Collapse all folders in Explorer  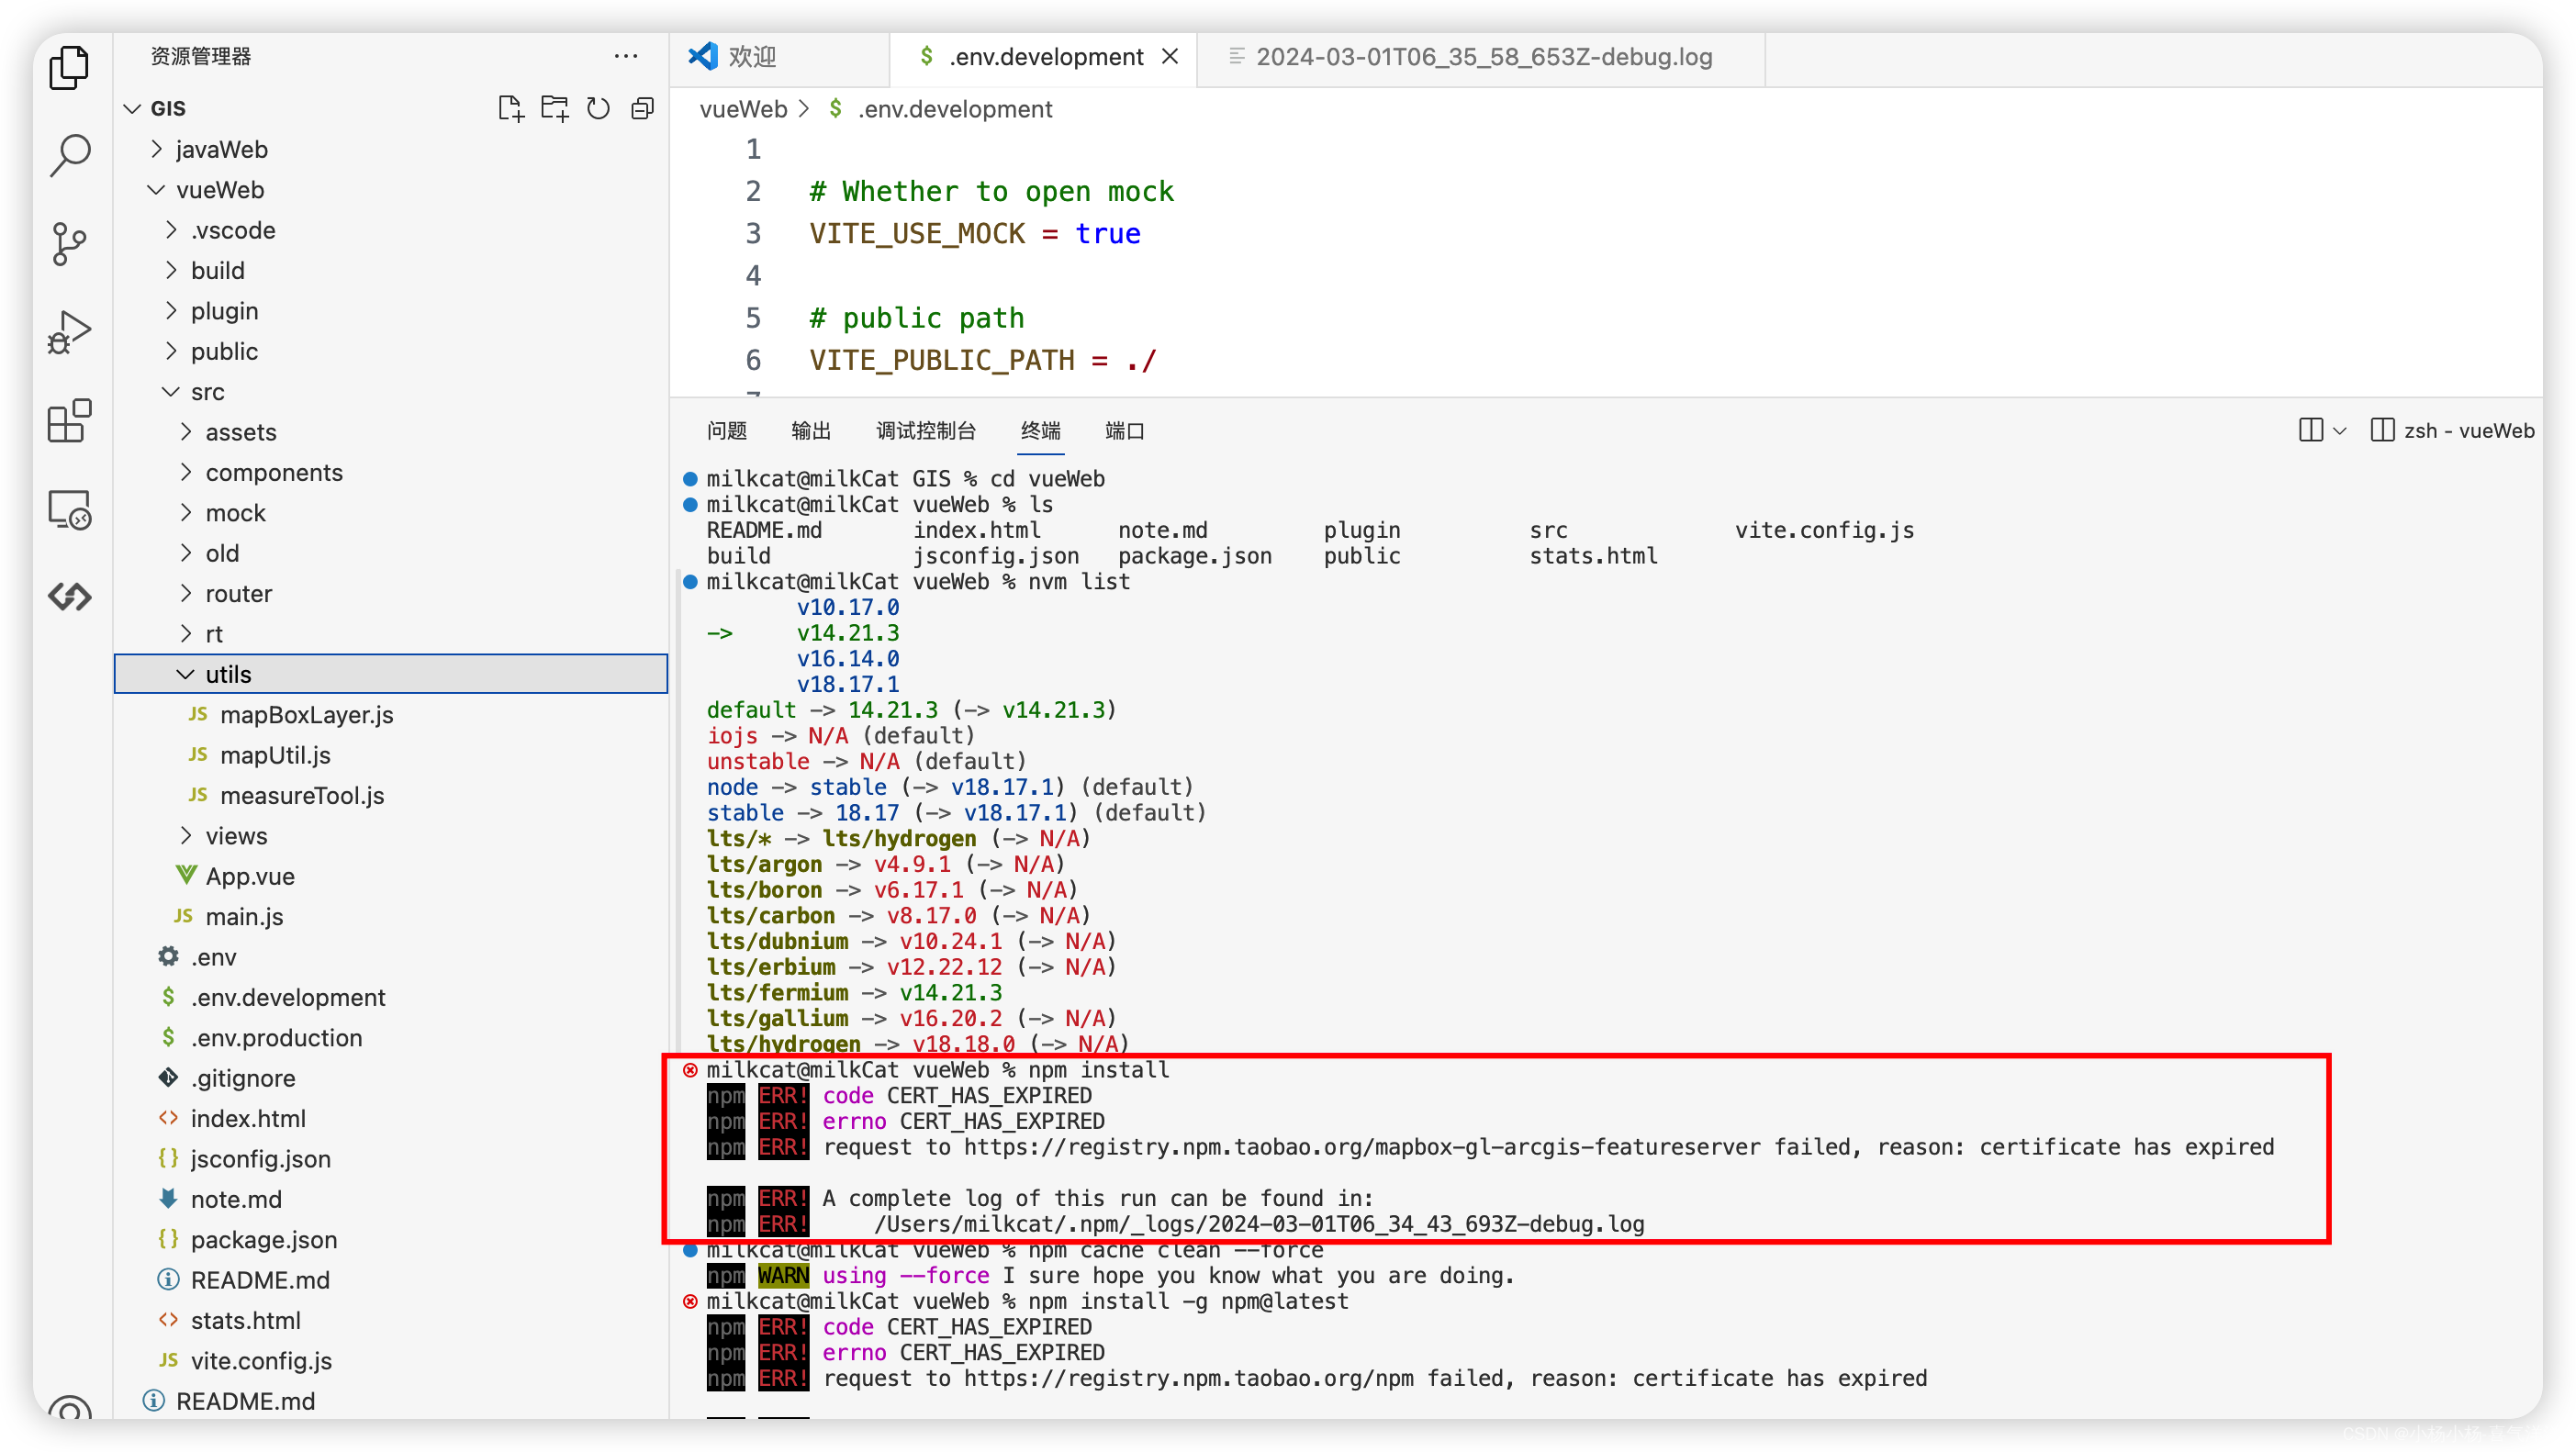coord(643,108)
